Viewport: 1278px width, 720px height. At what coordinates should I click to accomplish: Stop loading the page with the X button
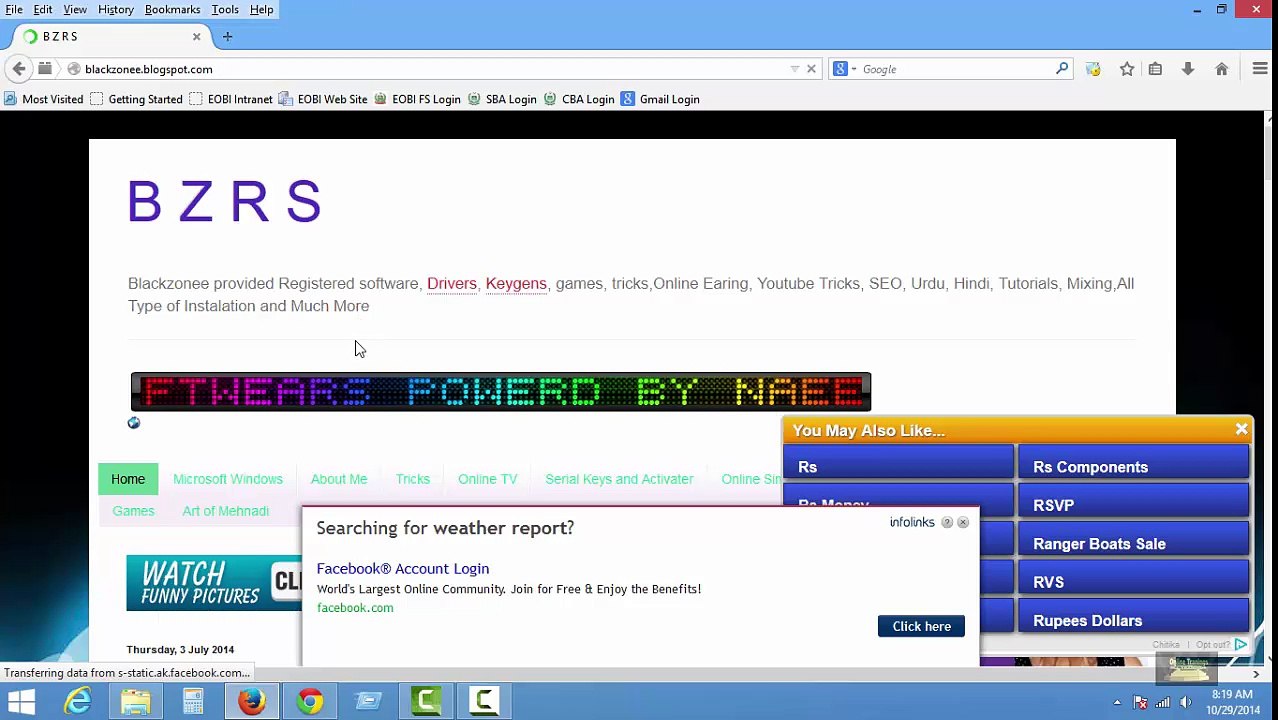(x=811, y=69)
